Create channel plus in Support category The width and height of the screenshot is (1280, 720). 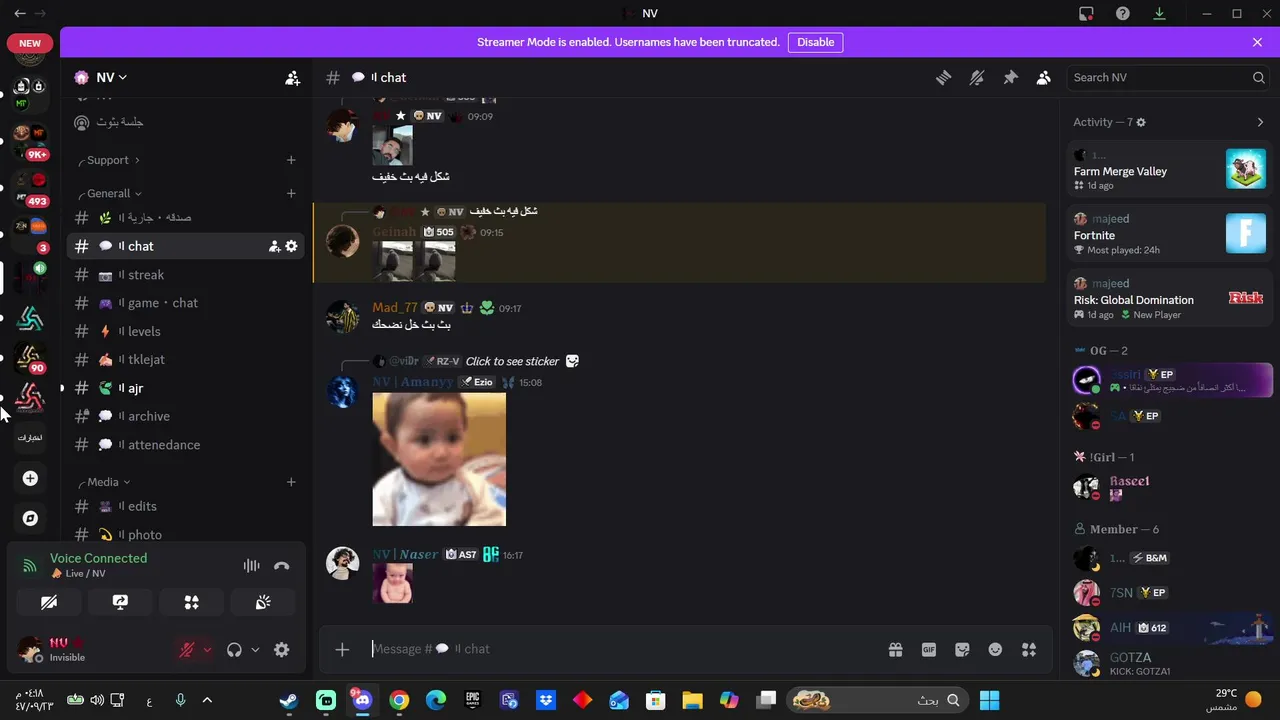[x=291, y=160]
